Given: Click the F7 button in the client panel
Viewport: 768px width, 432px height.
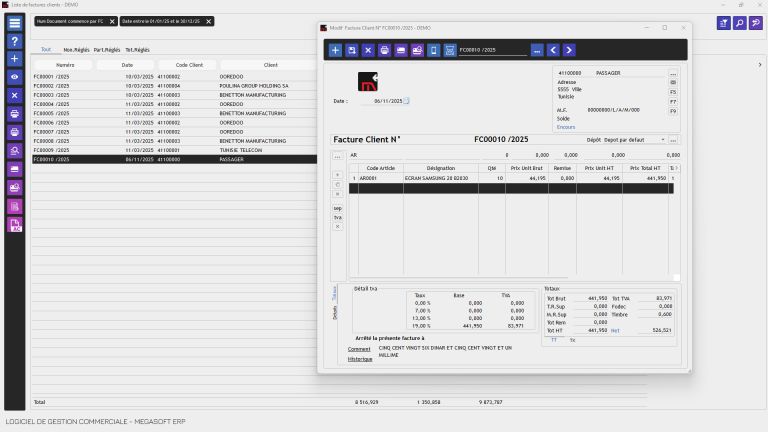Looking at the screenshot, I should click(673, 102).
